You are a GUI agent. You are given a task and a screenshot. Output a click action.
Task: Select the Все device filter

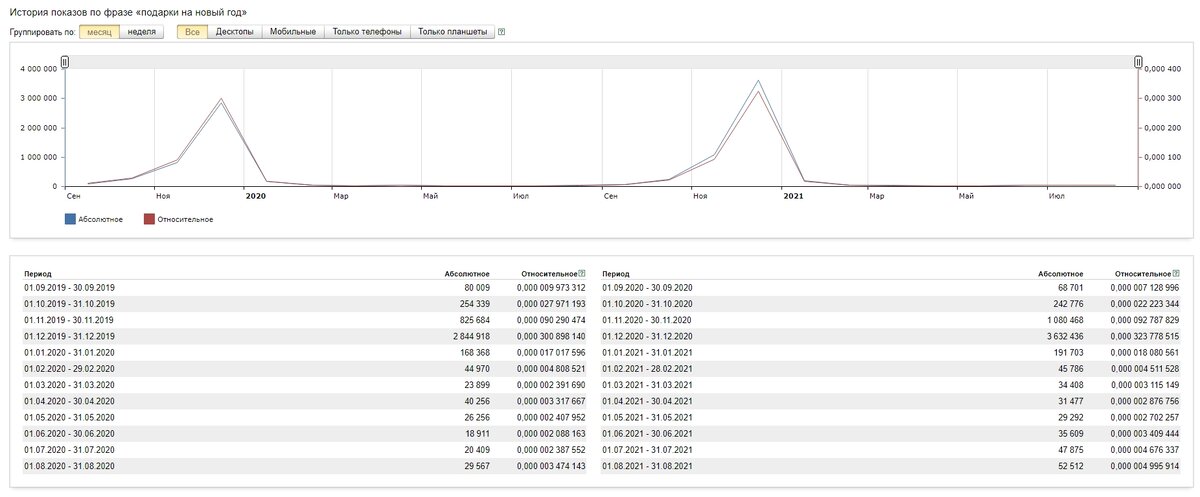[x=192, y=32]
